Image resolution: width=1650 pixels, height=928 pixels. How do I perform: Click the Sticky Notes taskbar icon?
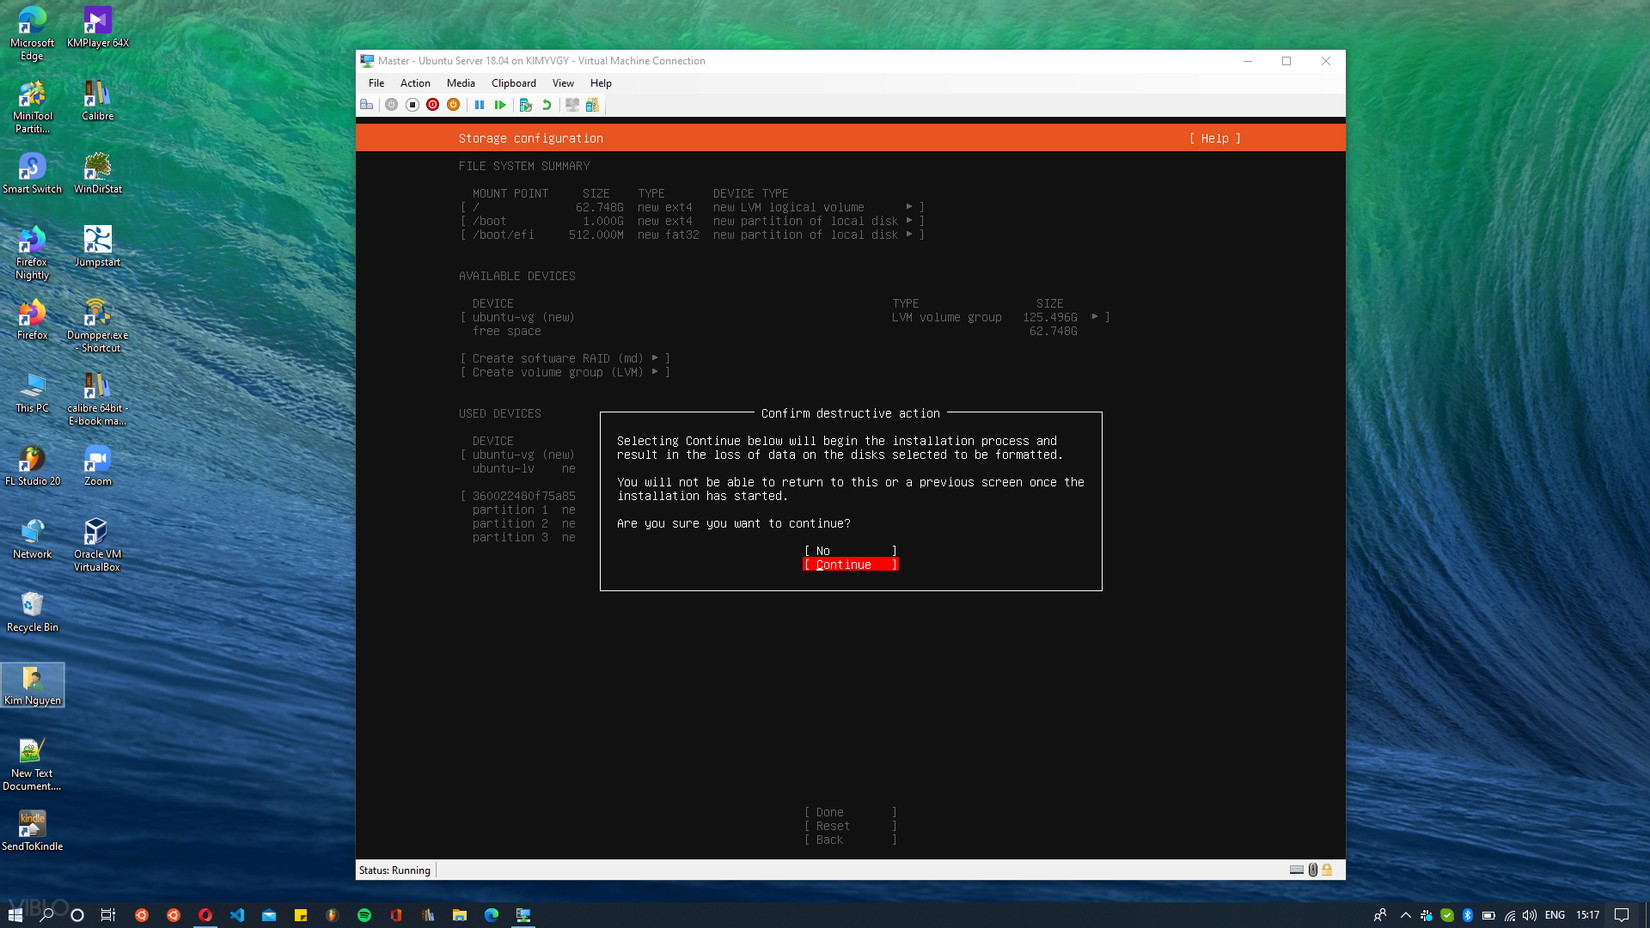click(300, 915)
